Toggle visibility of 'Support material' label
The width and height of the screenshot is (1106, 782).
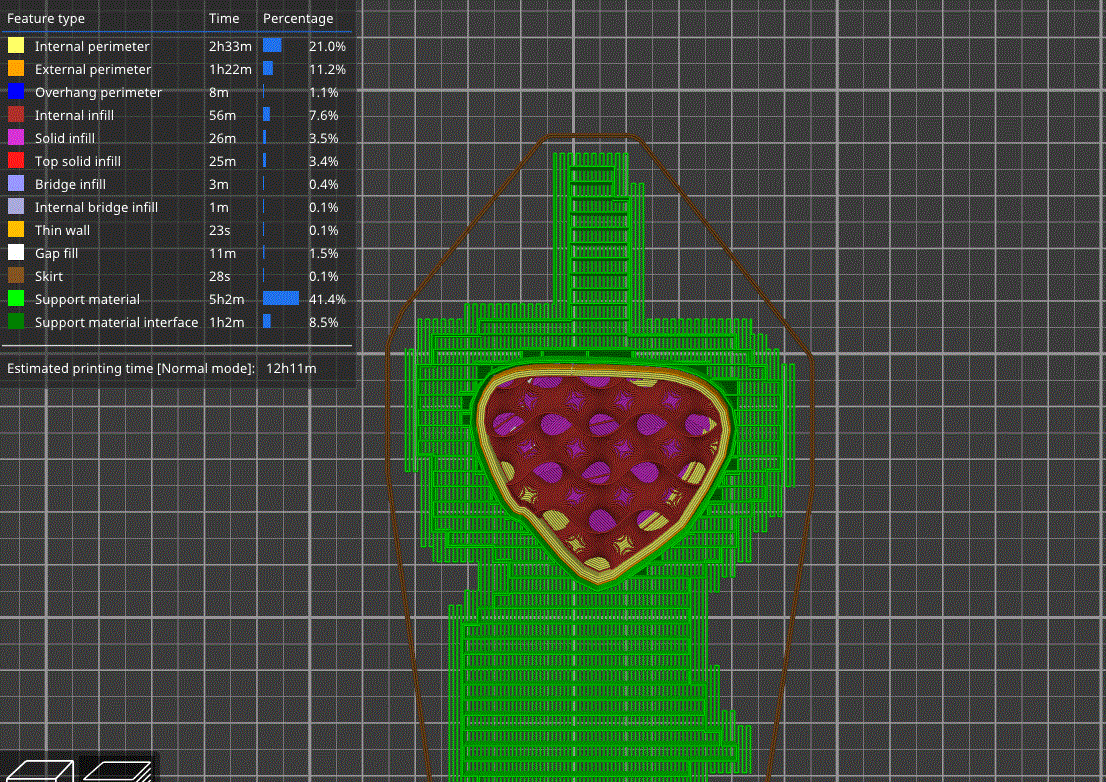pos(87,299)
